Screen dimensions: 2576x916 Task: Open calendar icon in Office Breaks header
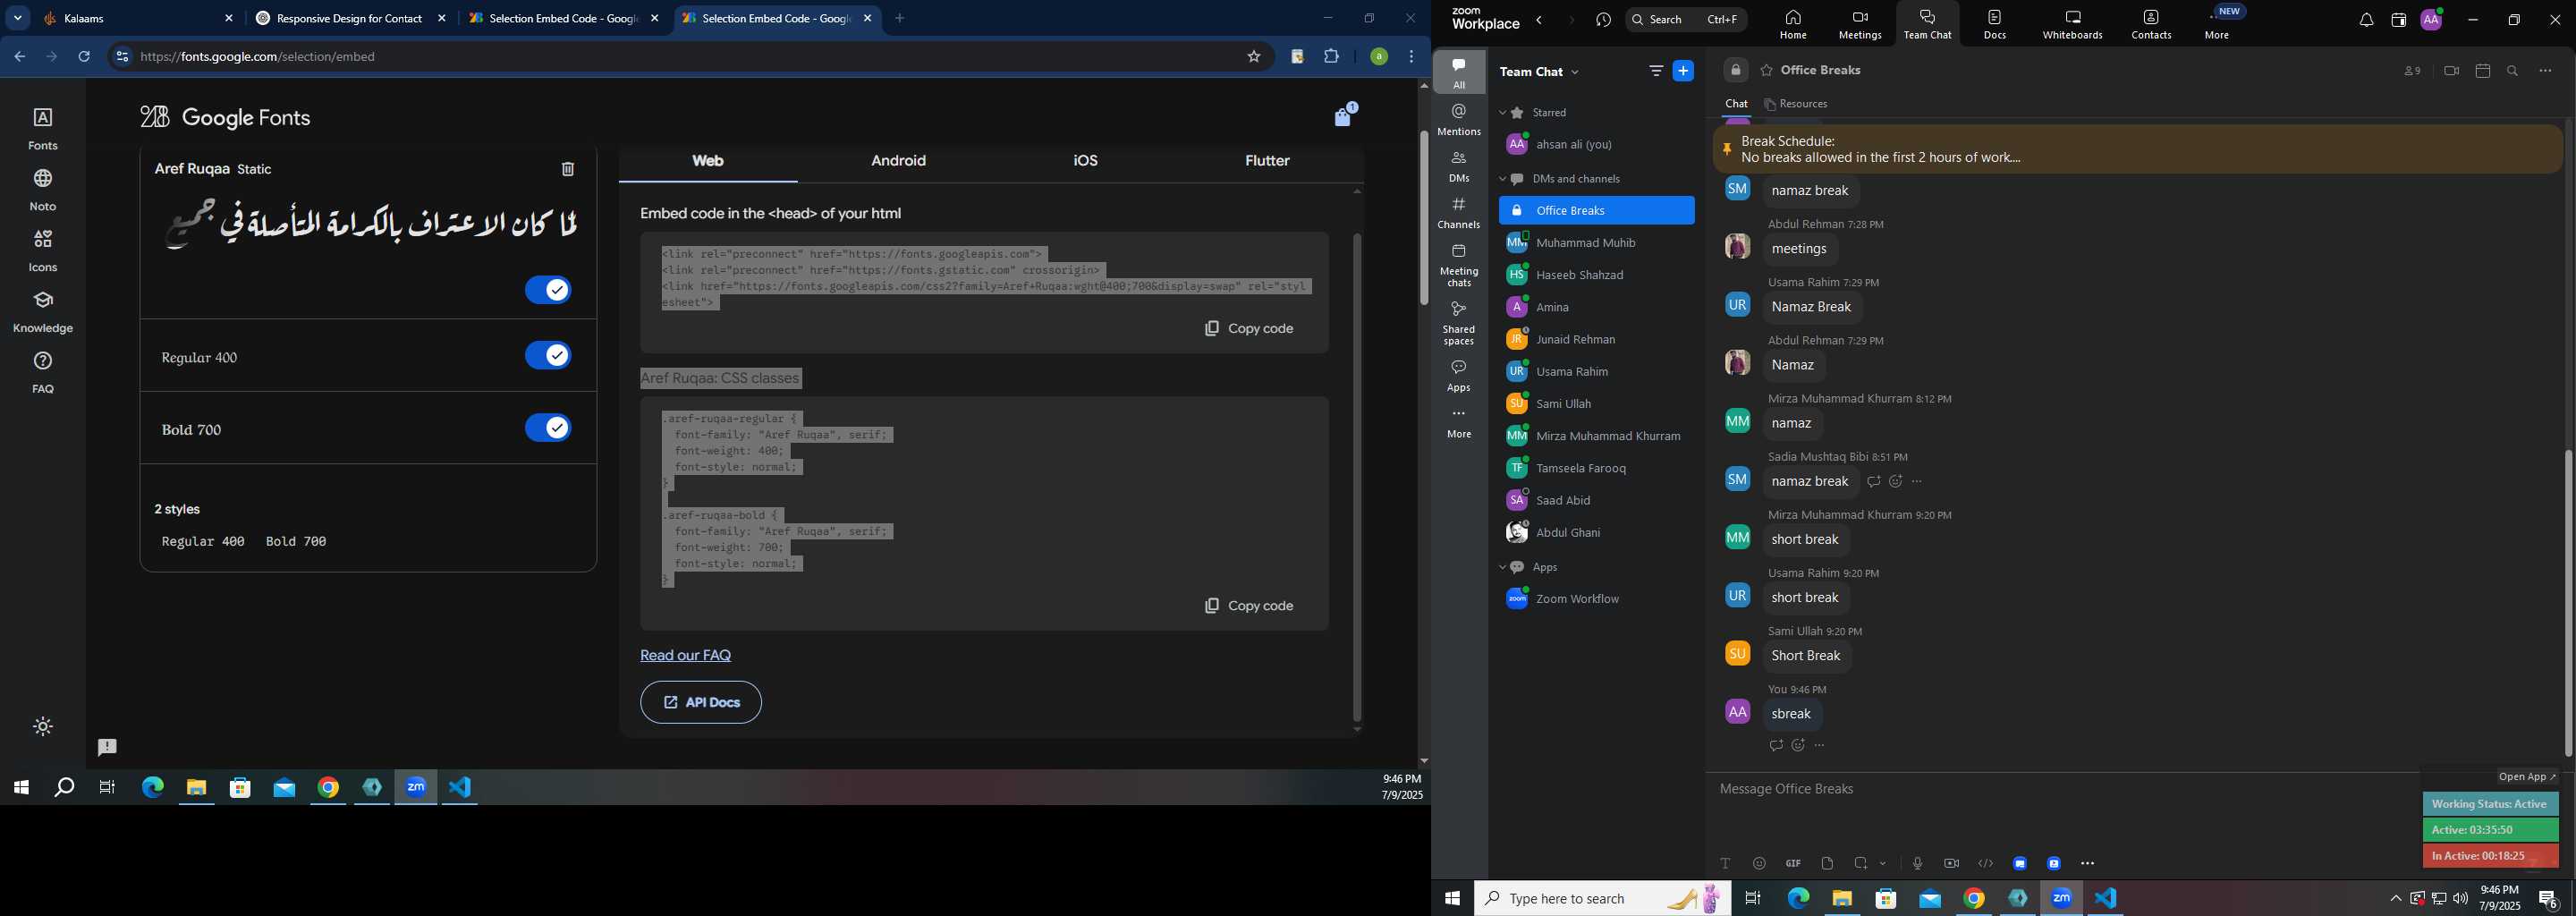coord(2483,71)
